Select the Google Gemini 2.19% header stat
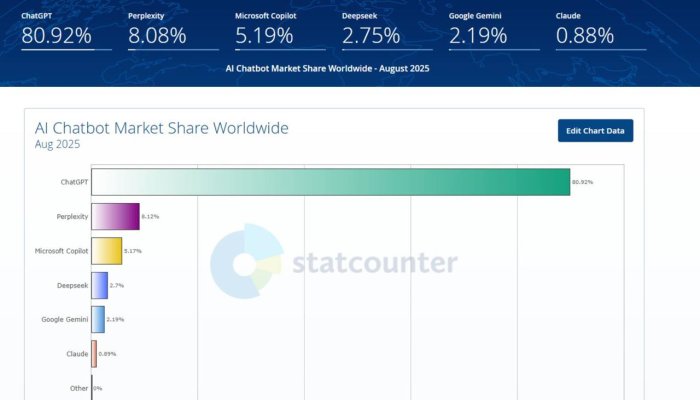The image size is (700, 400). pos(494,30)
